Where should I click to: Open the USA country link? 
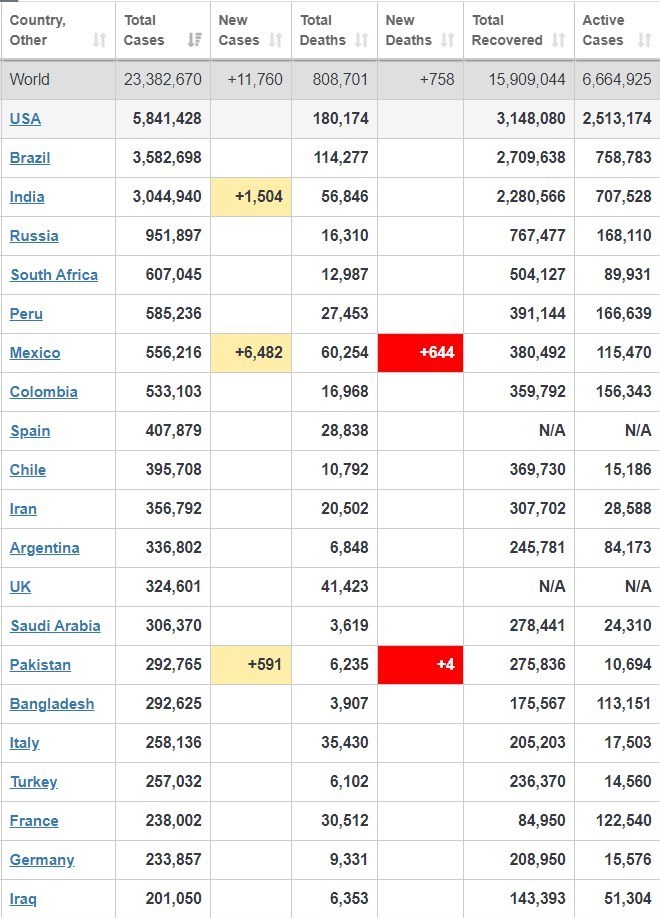25,119
